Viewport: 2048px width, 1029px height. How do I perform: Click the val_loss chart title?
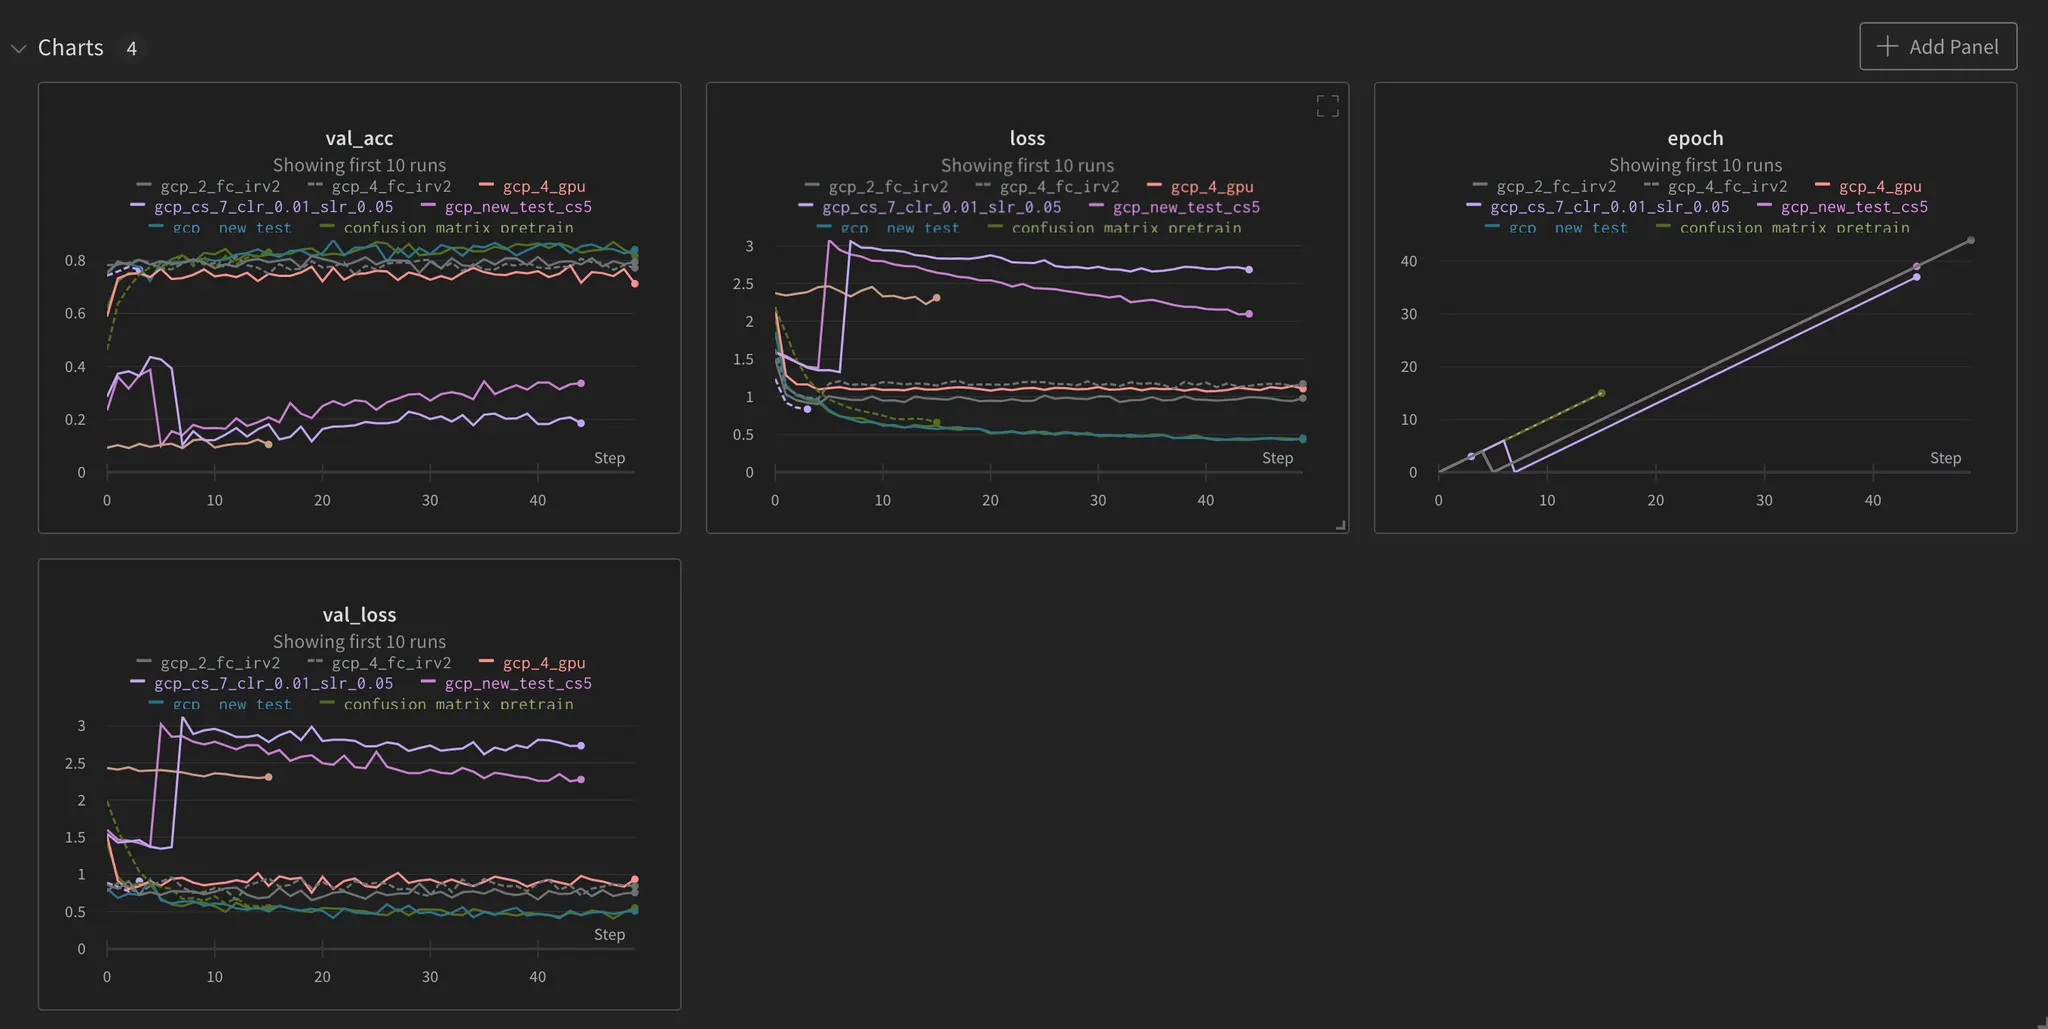(359, 615)
